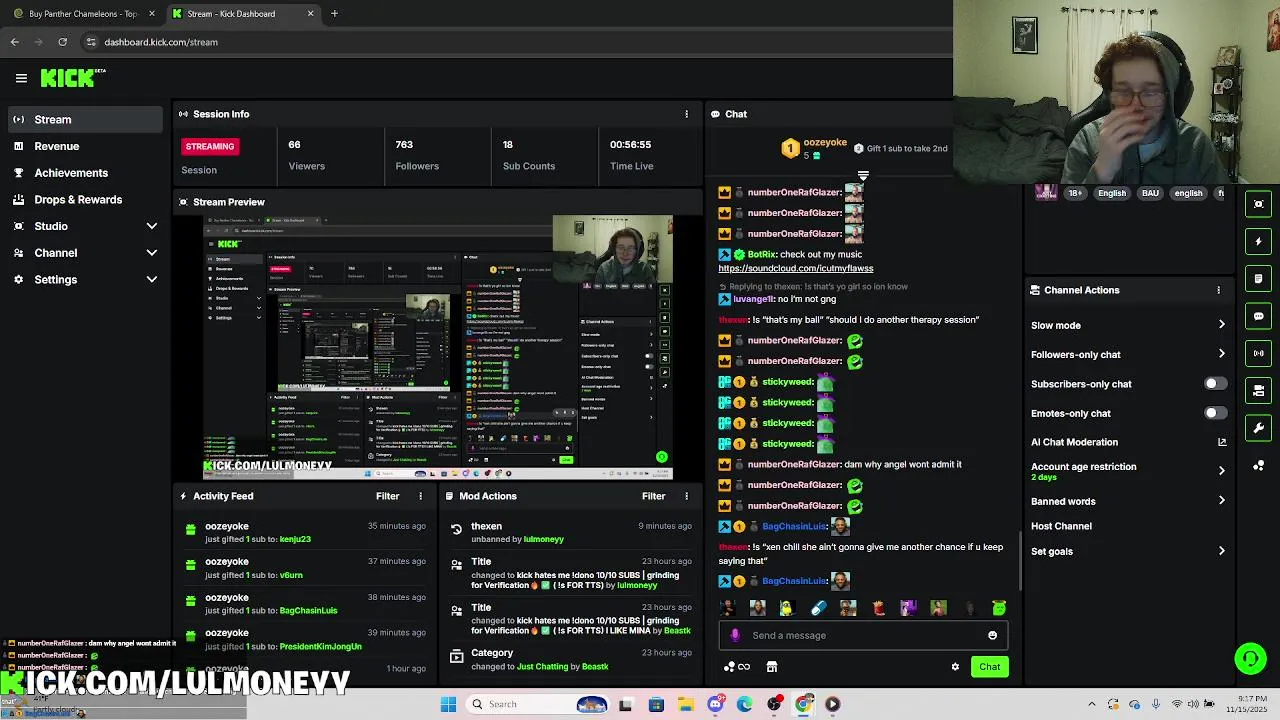Reload the page in browser toolbar
This screenshot has width=1280, height=720.
click(x=62, y=42)
